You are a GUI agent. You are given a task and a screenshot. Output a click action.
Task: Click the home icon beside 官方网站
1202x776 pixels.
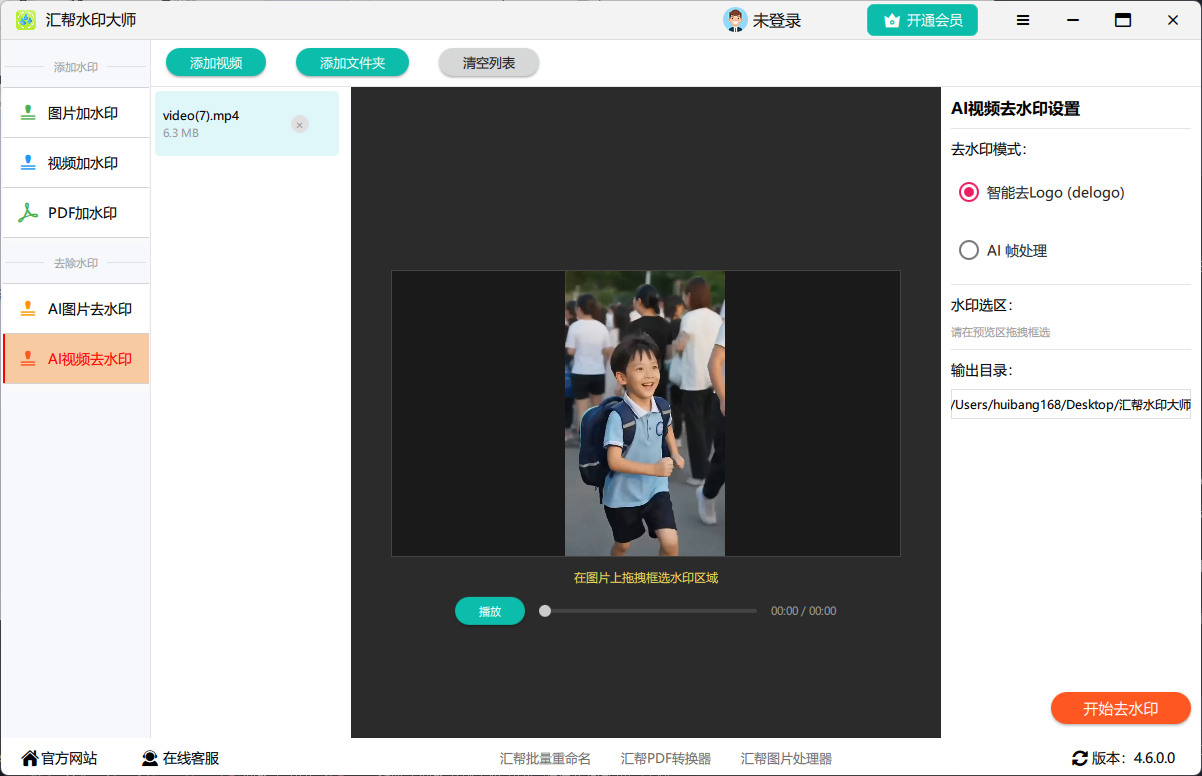click(30, 758)
